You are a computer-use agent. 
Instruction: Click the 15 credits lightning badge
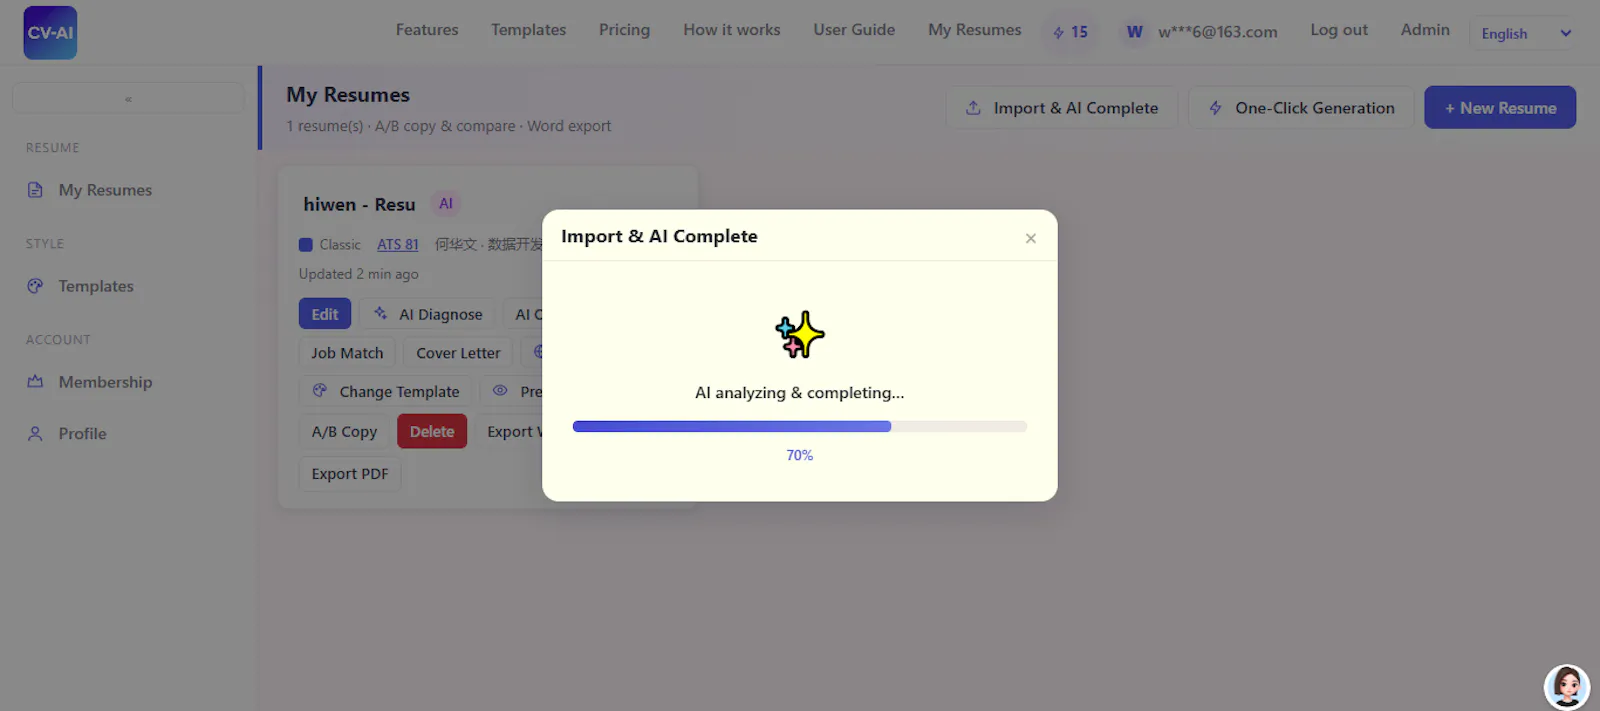1070,32
